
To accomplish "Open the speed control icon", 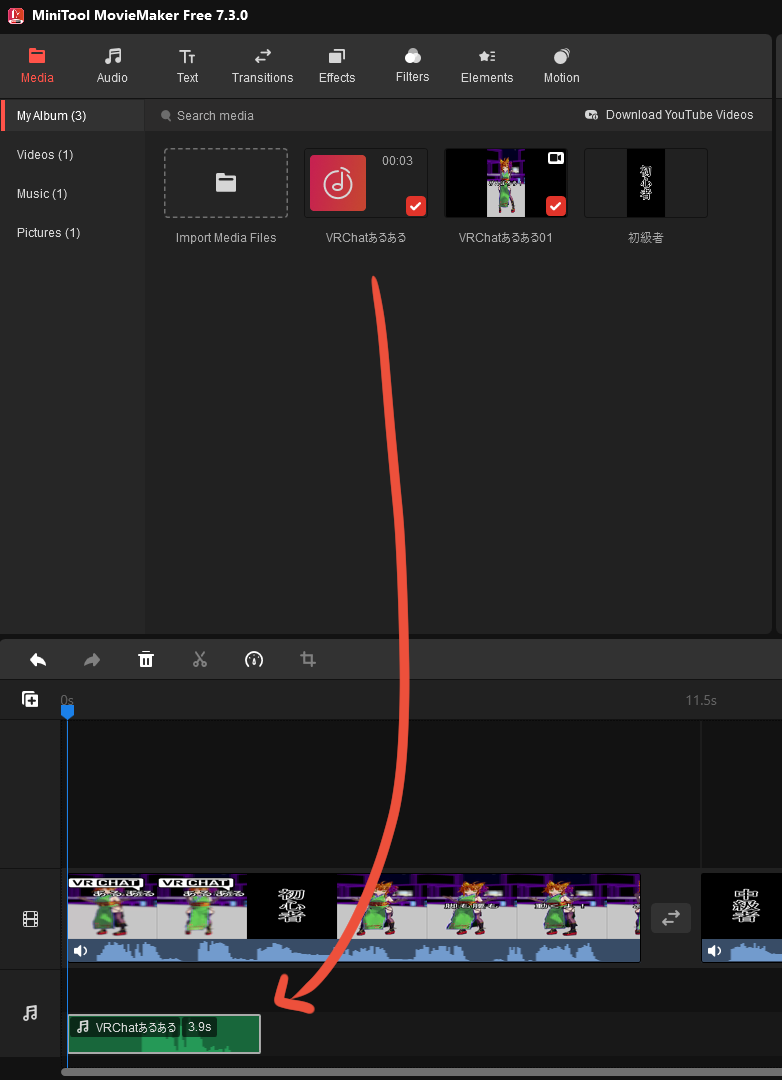I will pos(254,660).
